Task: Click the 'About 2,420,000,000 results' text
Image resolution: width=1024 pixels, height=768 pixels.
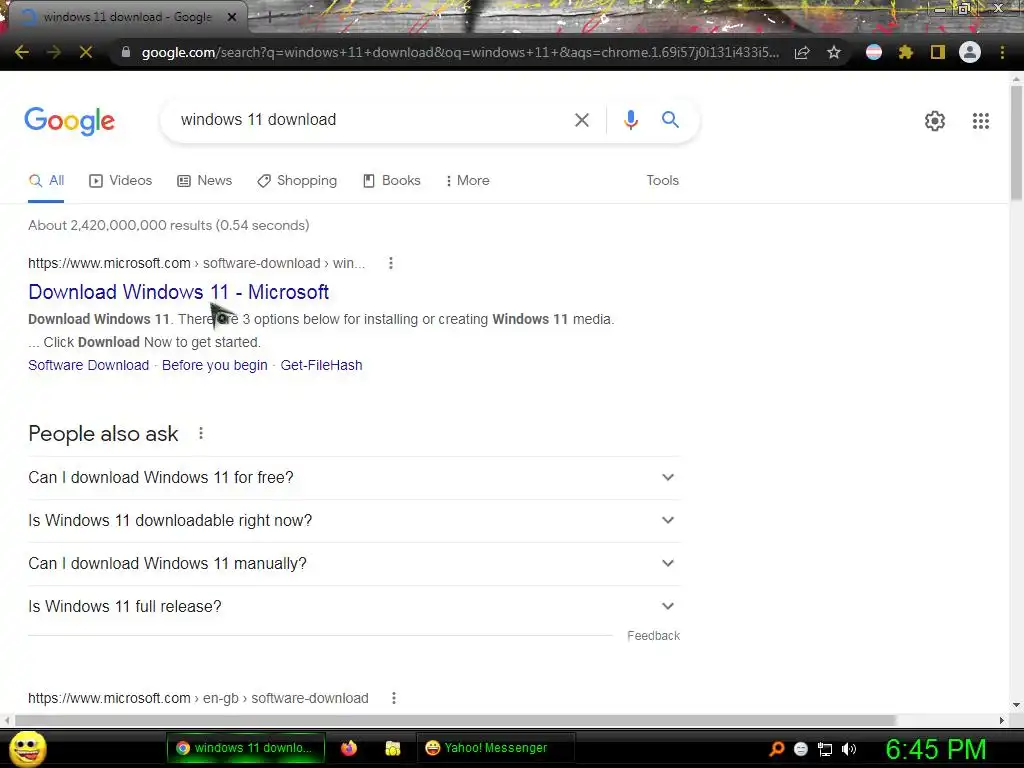Action: [x=168, y=225]
